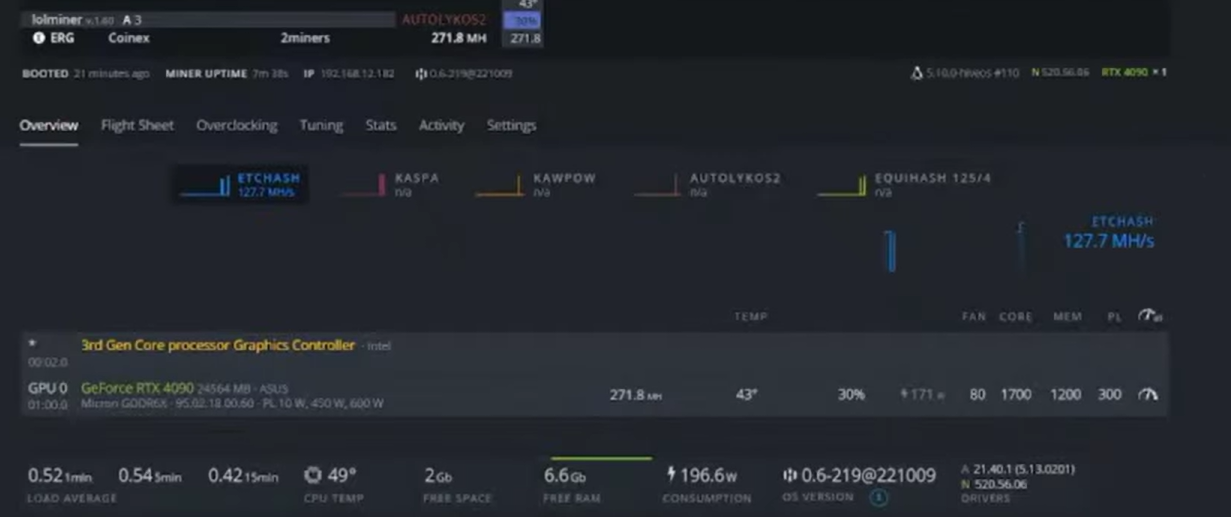Open the Settings tab

tap(511, 125)
